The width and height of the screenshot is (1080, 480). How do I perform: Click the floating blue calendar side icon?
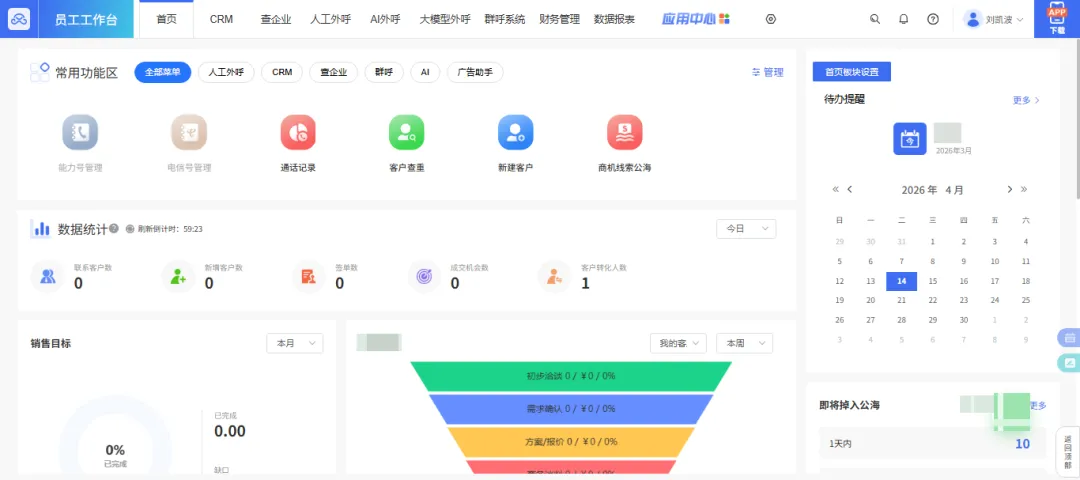click(x=1070, y=337)
